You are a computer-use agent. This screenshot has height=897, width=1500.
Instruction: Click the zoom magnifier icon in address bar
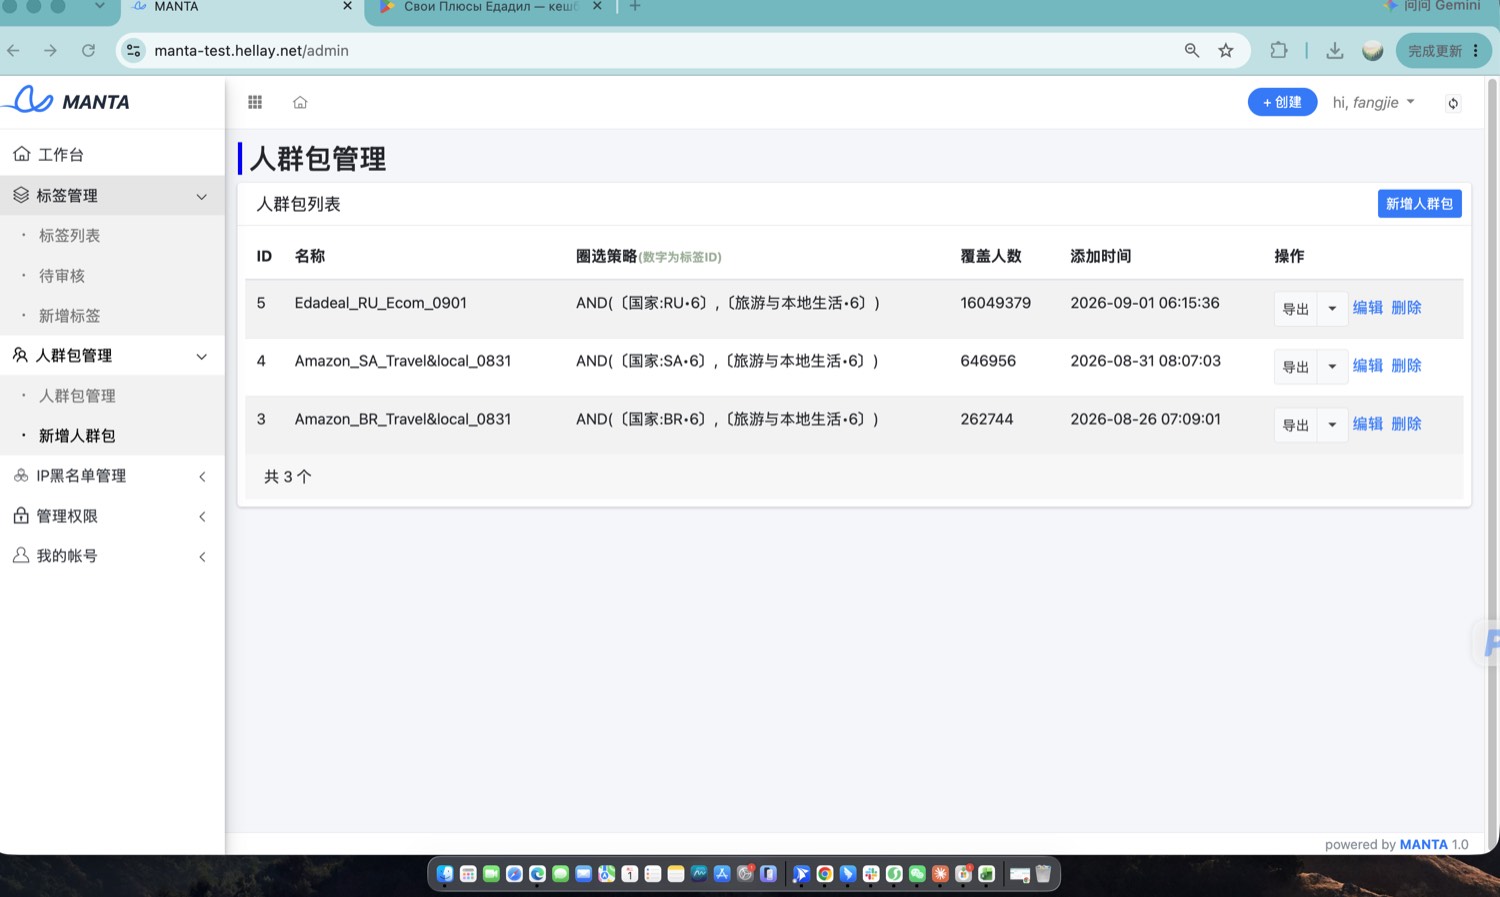coord(1192,50)
